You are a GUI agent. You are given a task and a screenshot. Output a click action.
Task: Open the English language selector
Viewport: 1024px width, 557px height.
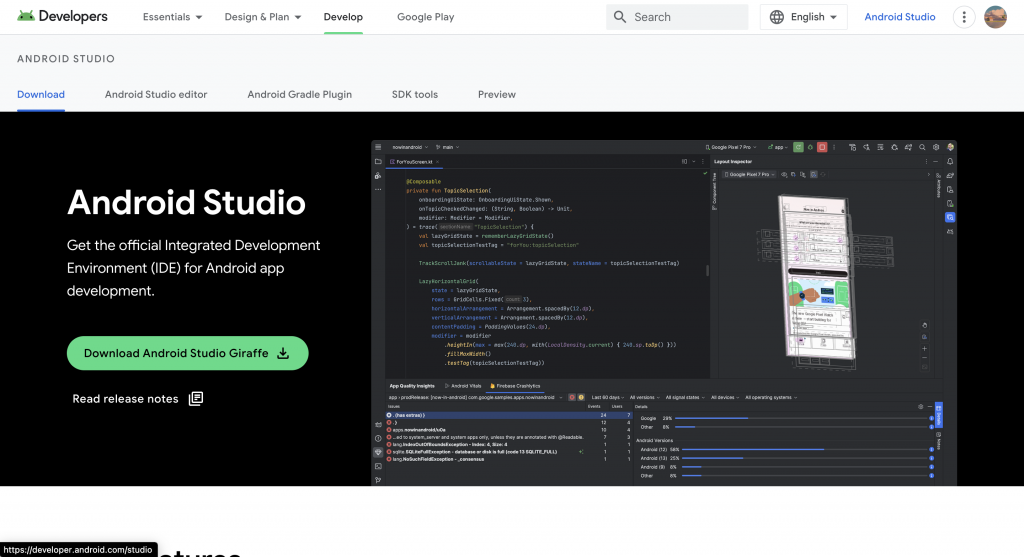(x=803, y=17)
